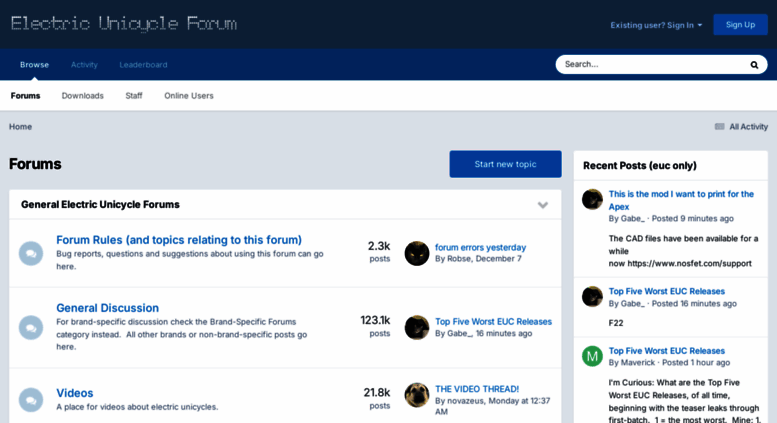Open novazeus's avatar beside THE VIDEO THREAD
Image resolution: width=777 pixels, height=423 pixels.
coord(417,395)
